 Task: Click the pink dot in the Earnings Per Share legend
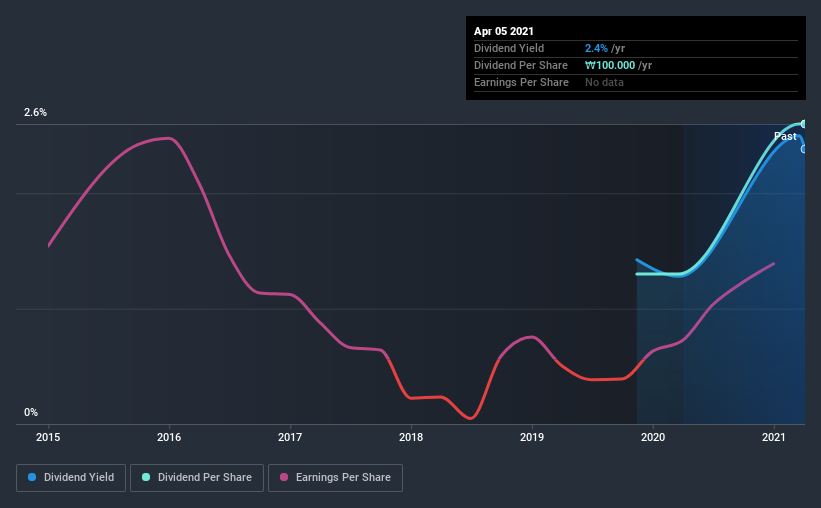pos(284,478)
